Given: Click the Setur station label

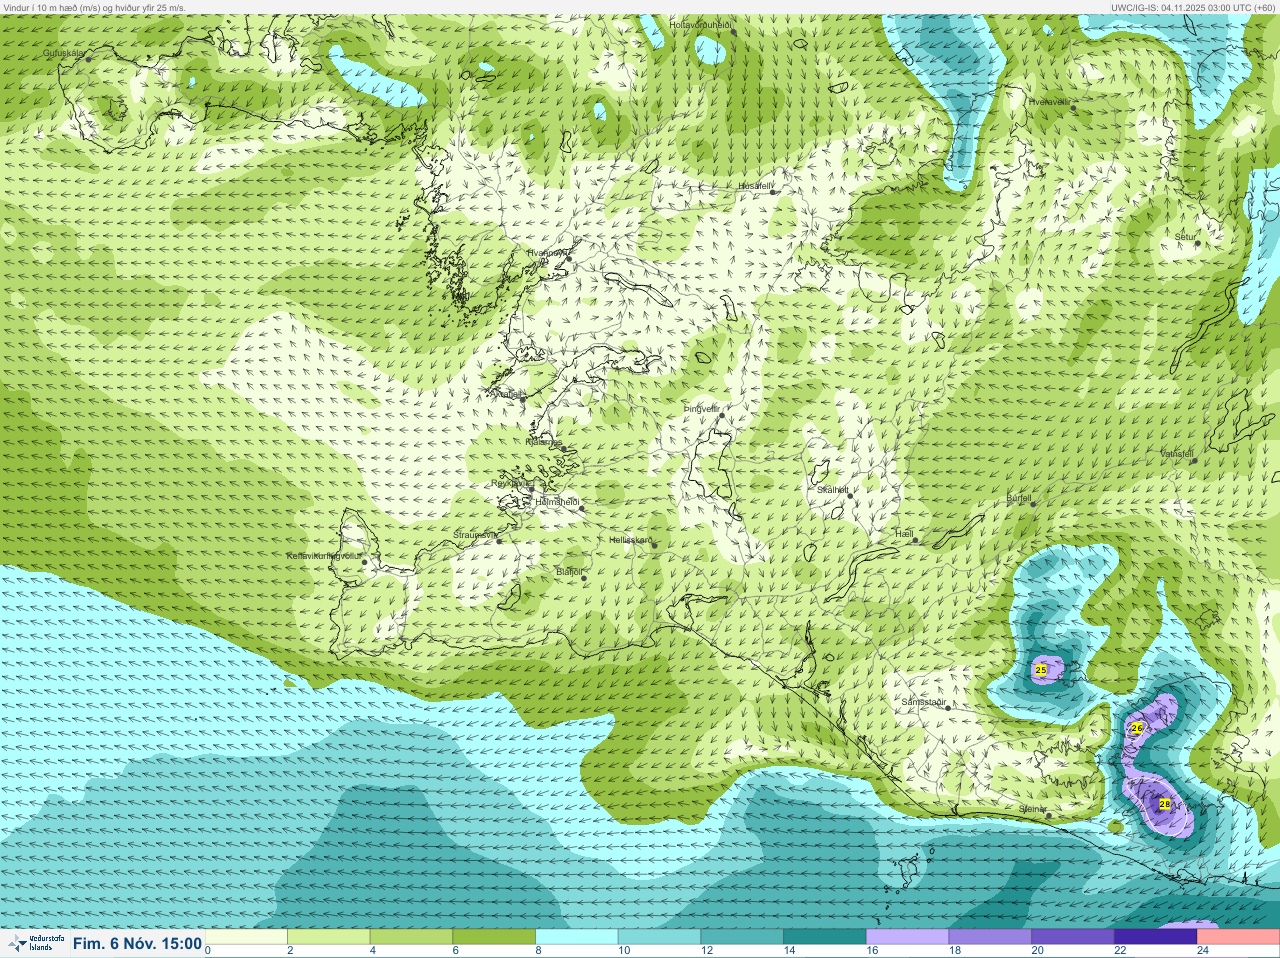Looking at the screenshot, I should coord(1185,237).
